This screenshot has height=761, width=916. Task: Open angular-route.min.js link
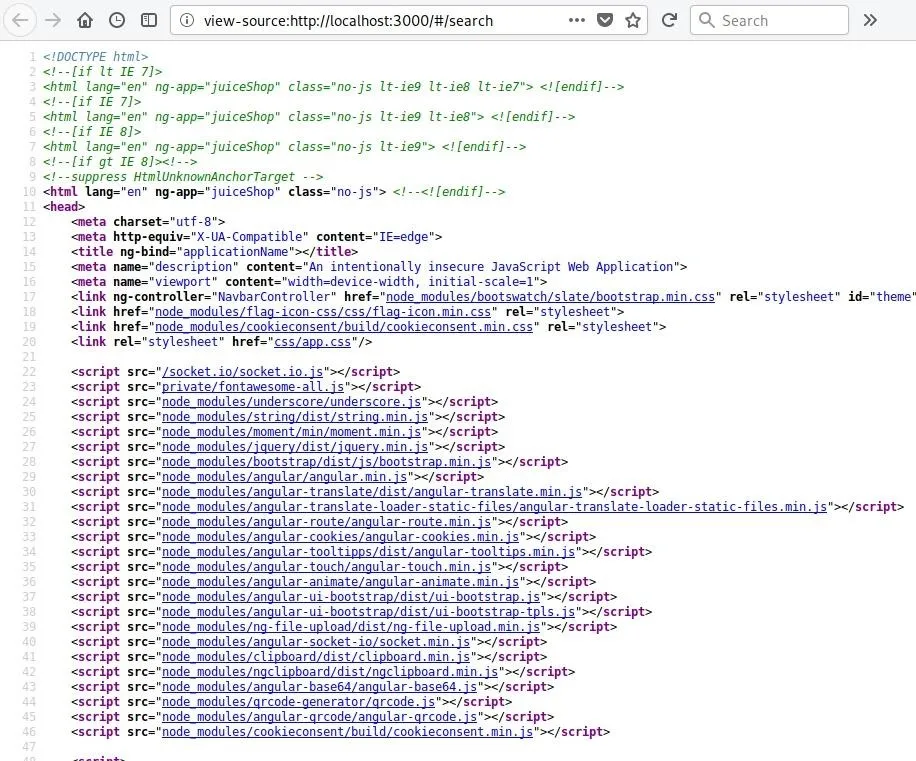pyautogui.click(x=327, y=522)
